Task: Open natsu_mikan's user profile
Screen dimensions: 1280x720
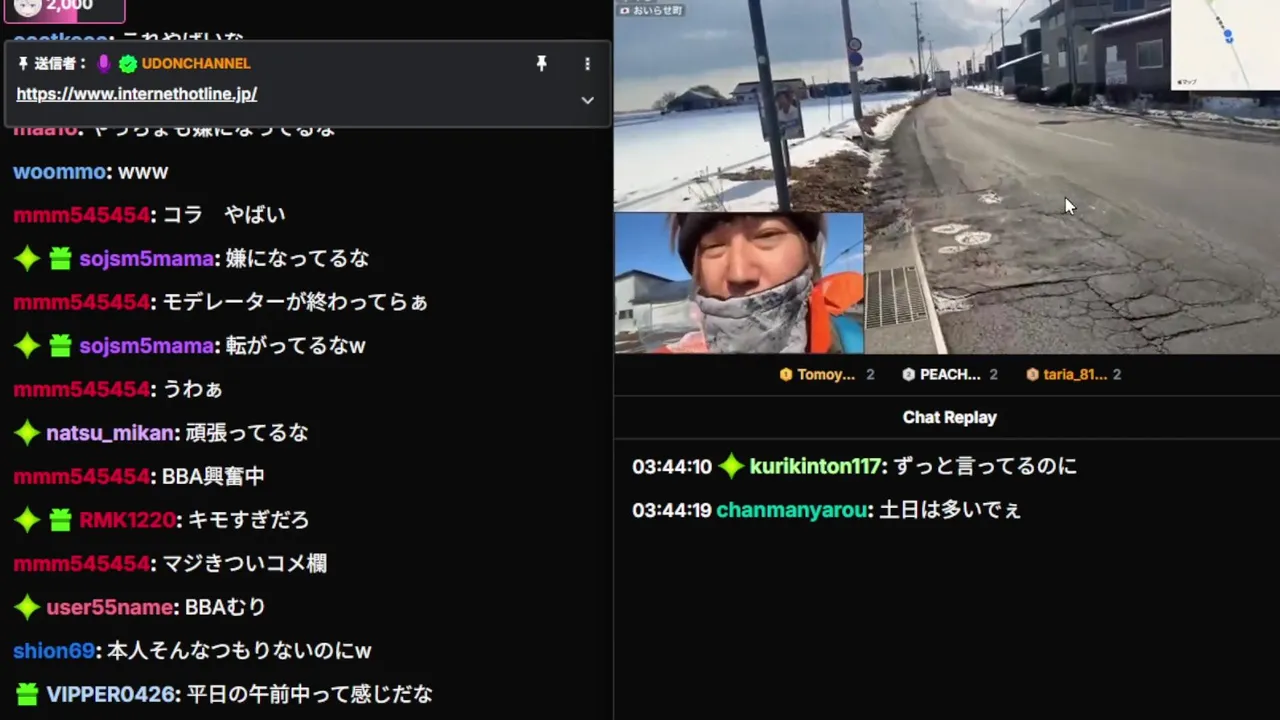Action: point(112,433)
